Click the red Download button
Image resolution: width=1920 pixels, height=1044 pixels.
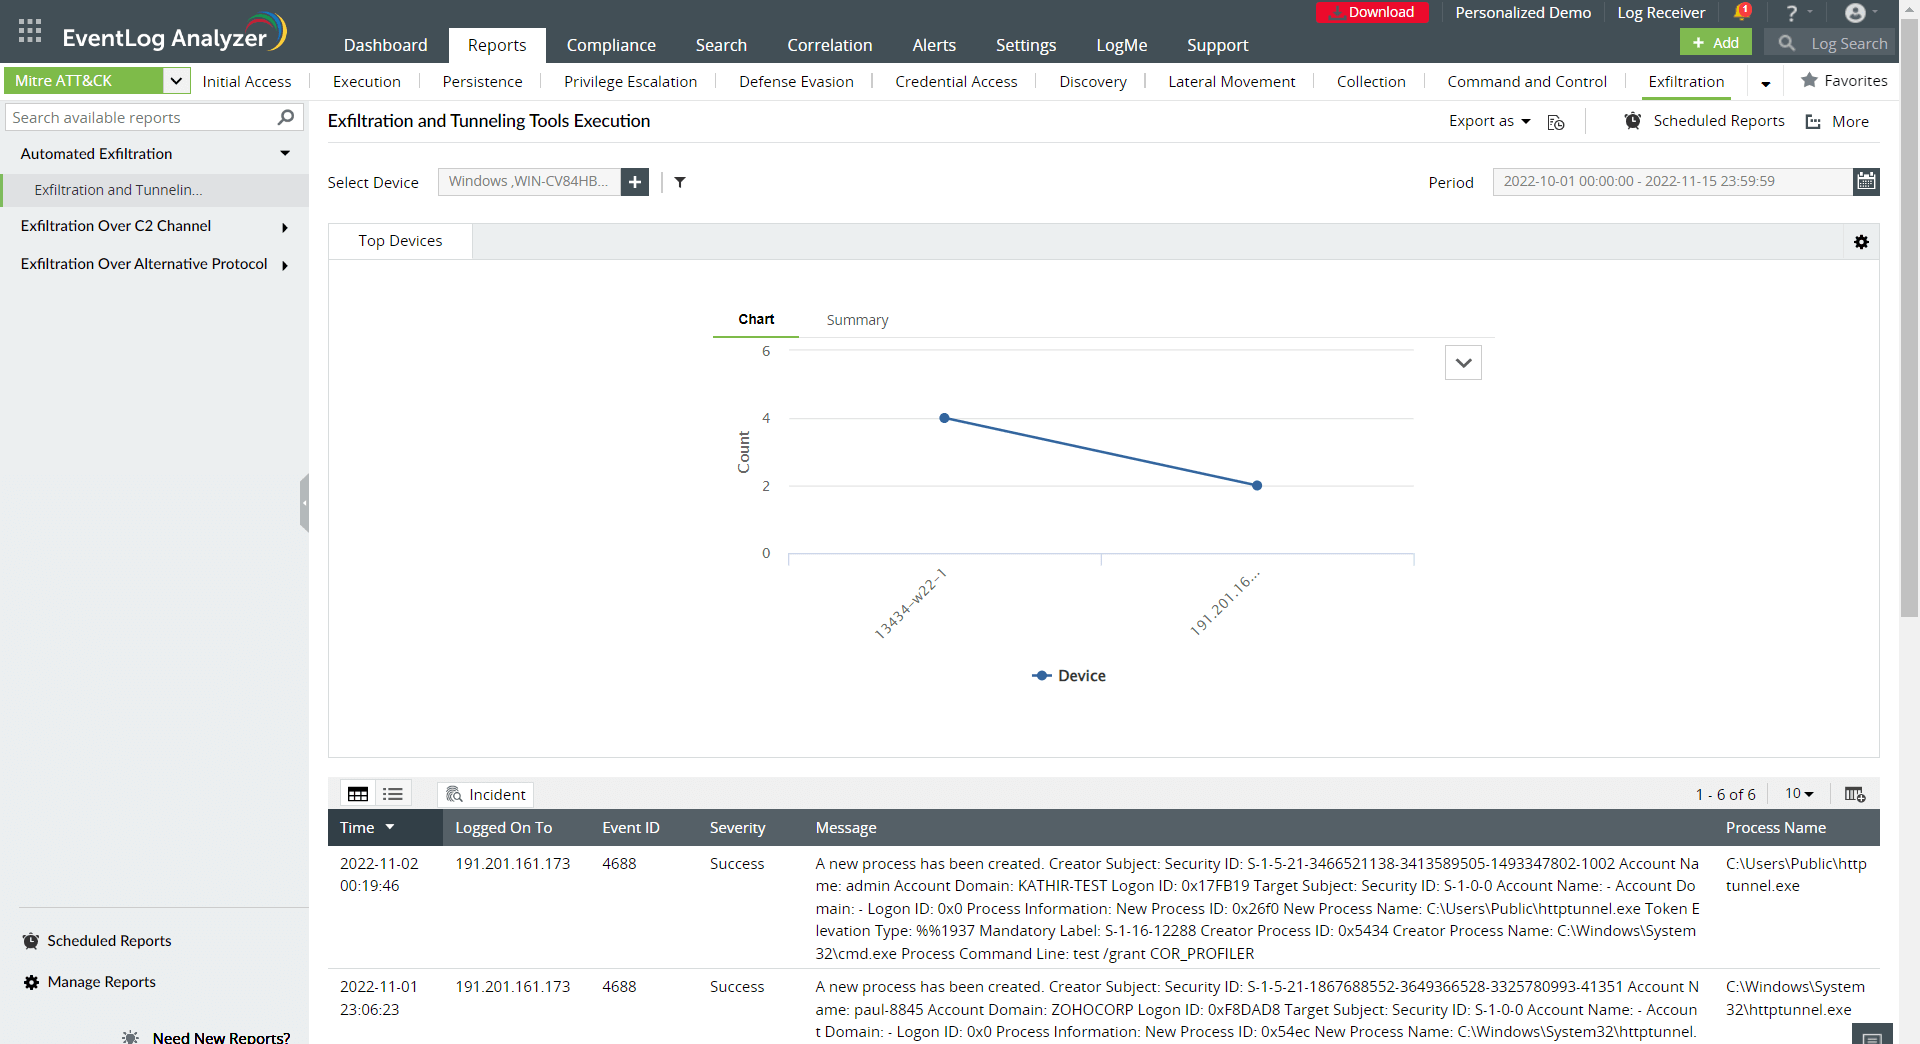(x=1372, y=12)
